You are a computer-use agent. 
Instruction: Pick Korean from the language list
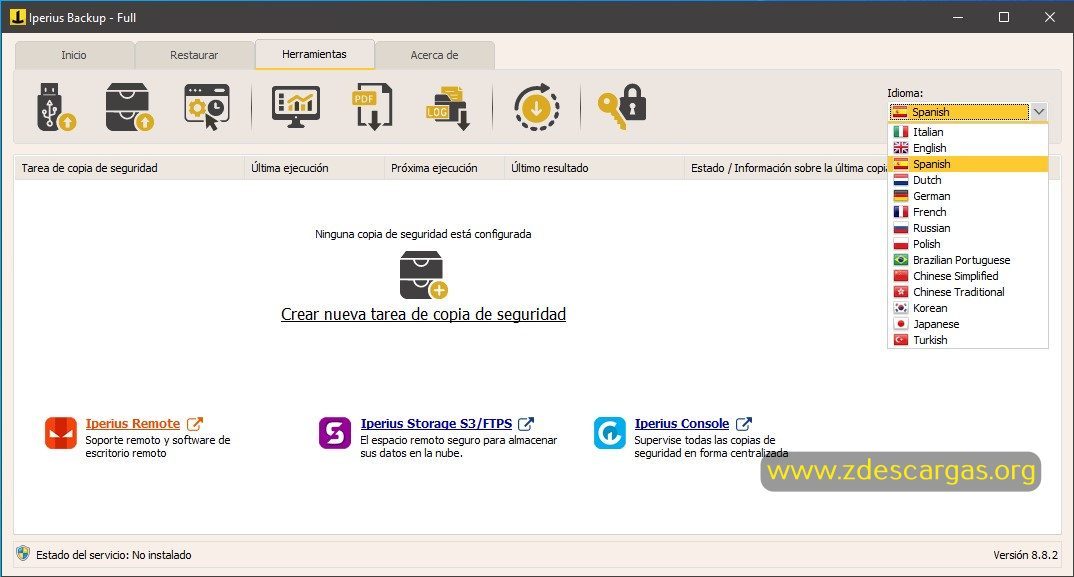[x=968, y=308]
